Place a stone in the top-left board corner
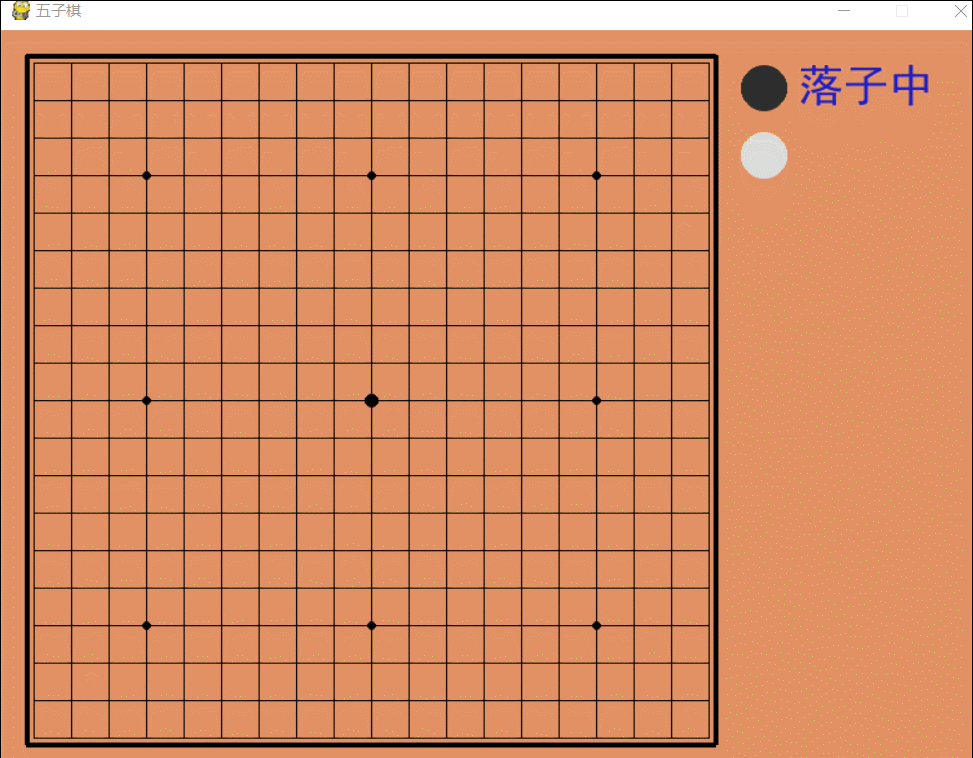The height and width of the screenshot is (758, 973). tap(35, 62)
